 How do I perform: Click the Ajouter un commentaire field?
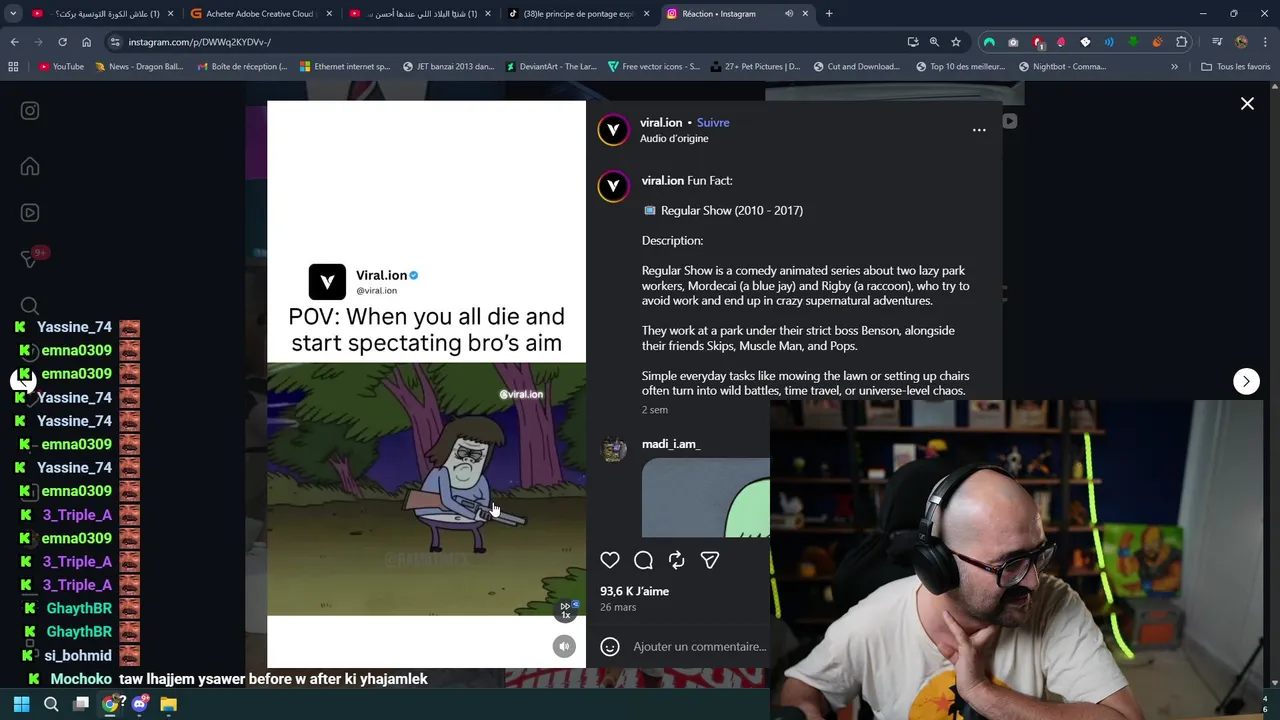700,646
